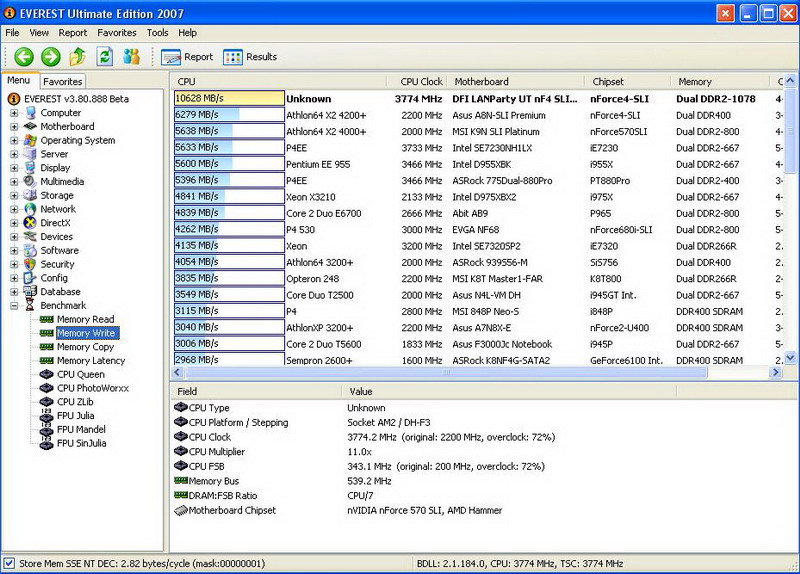Viewport: 800px width, 574px height.
Task: Open the Favorites menu
Action: tap(117, 33)
